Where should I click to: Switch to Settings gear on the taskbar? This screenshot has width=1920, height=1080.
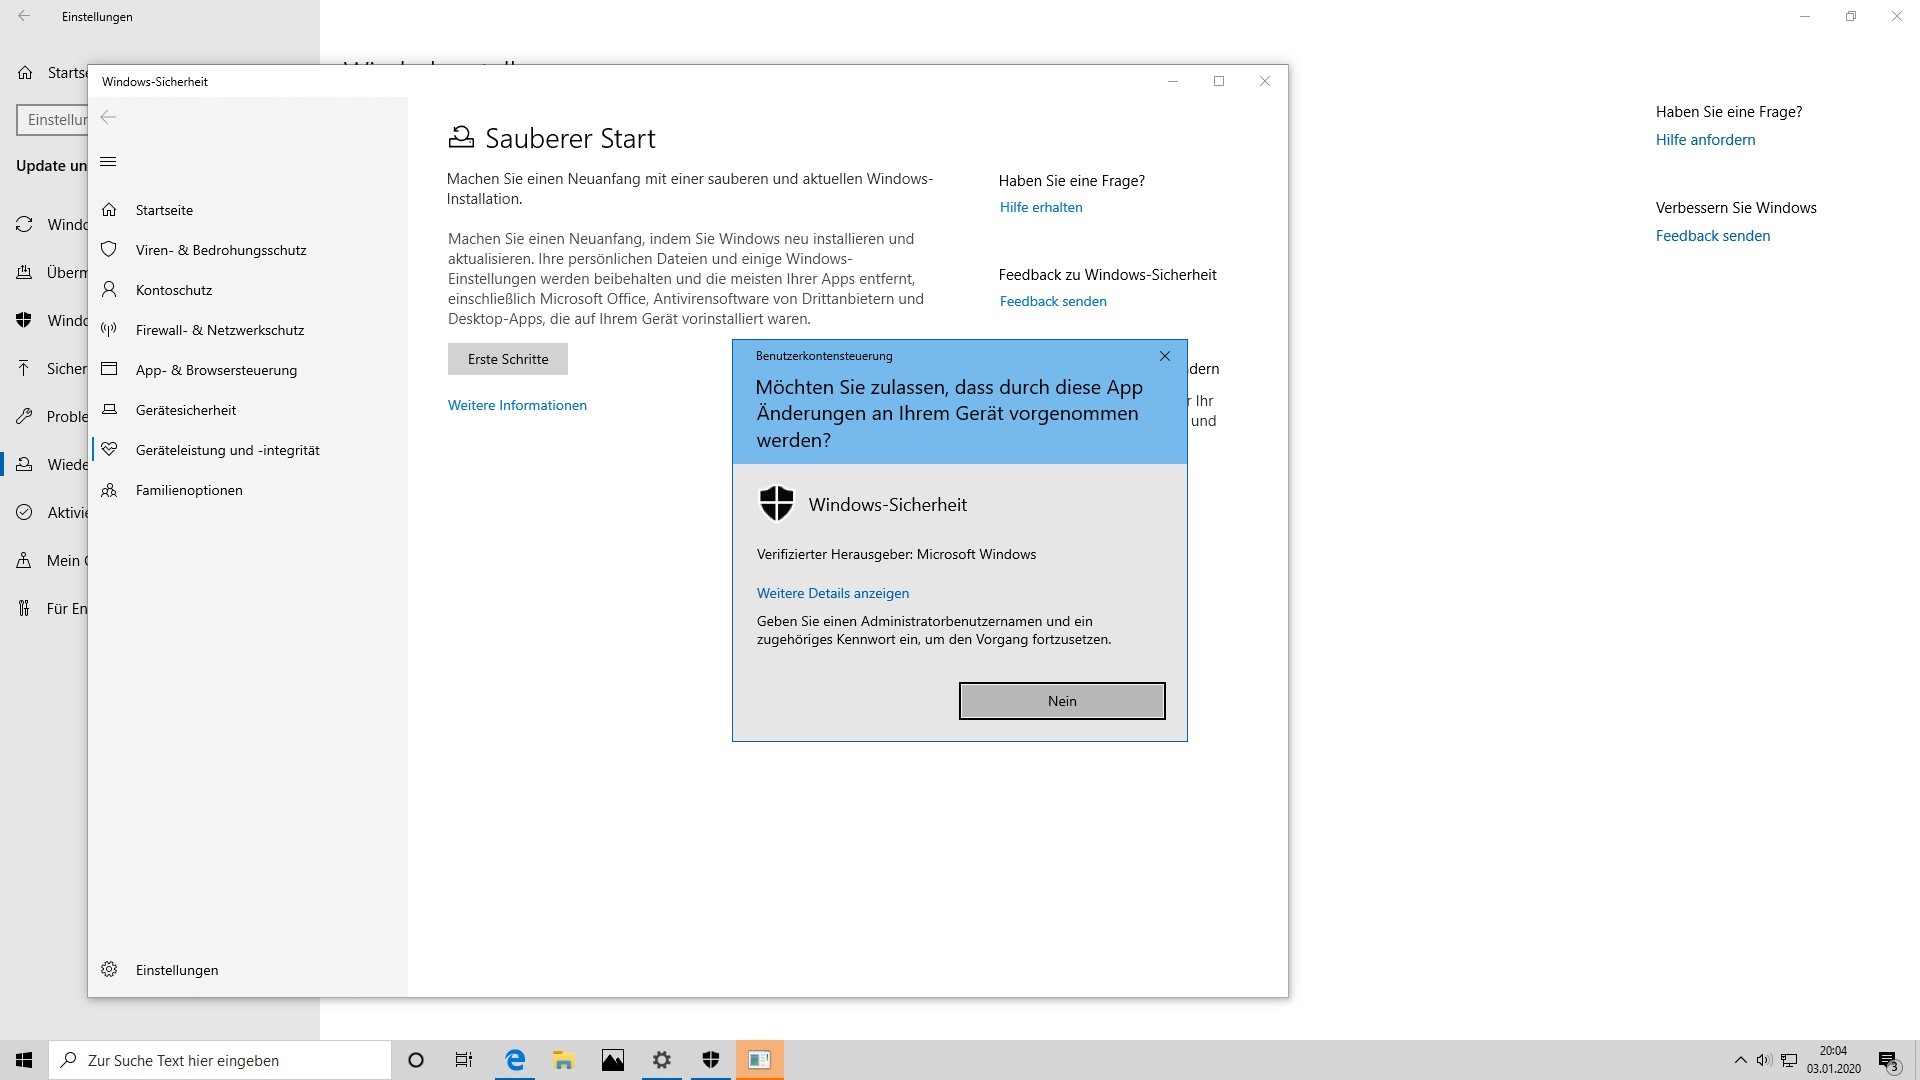(661, 1060)
